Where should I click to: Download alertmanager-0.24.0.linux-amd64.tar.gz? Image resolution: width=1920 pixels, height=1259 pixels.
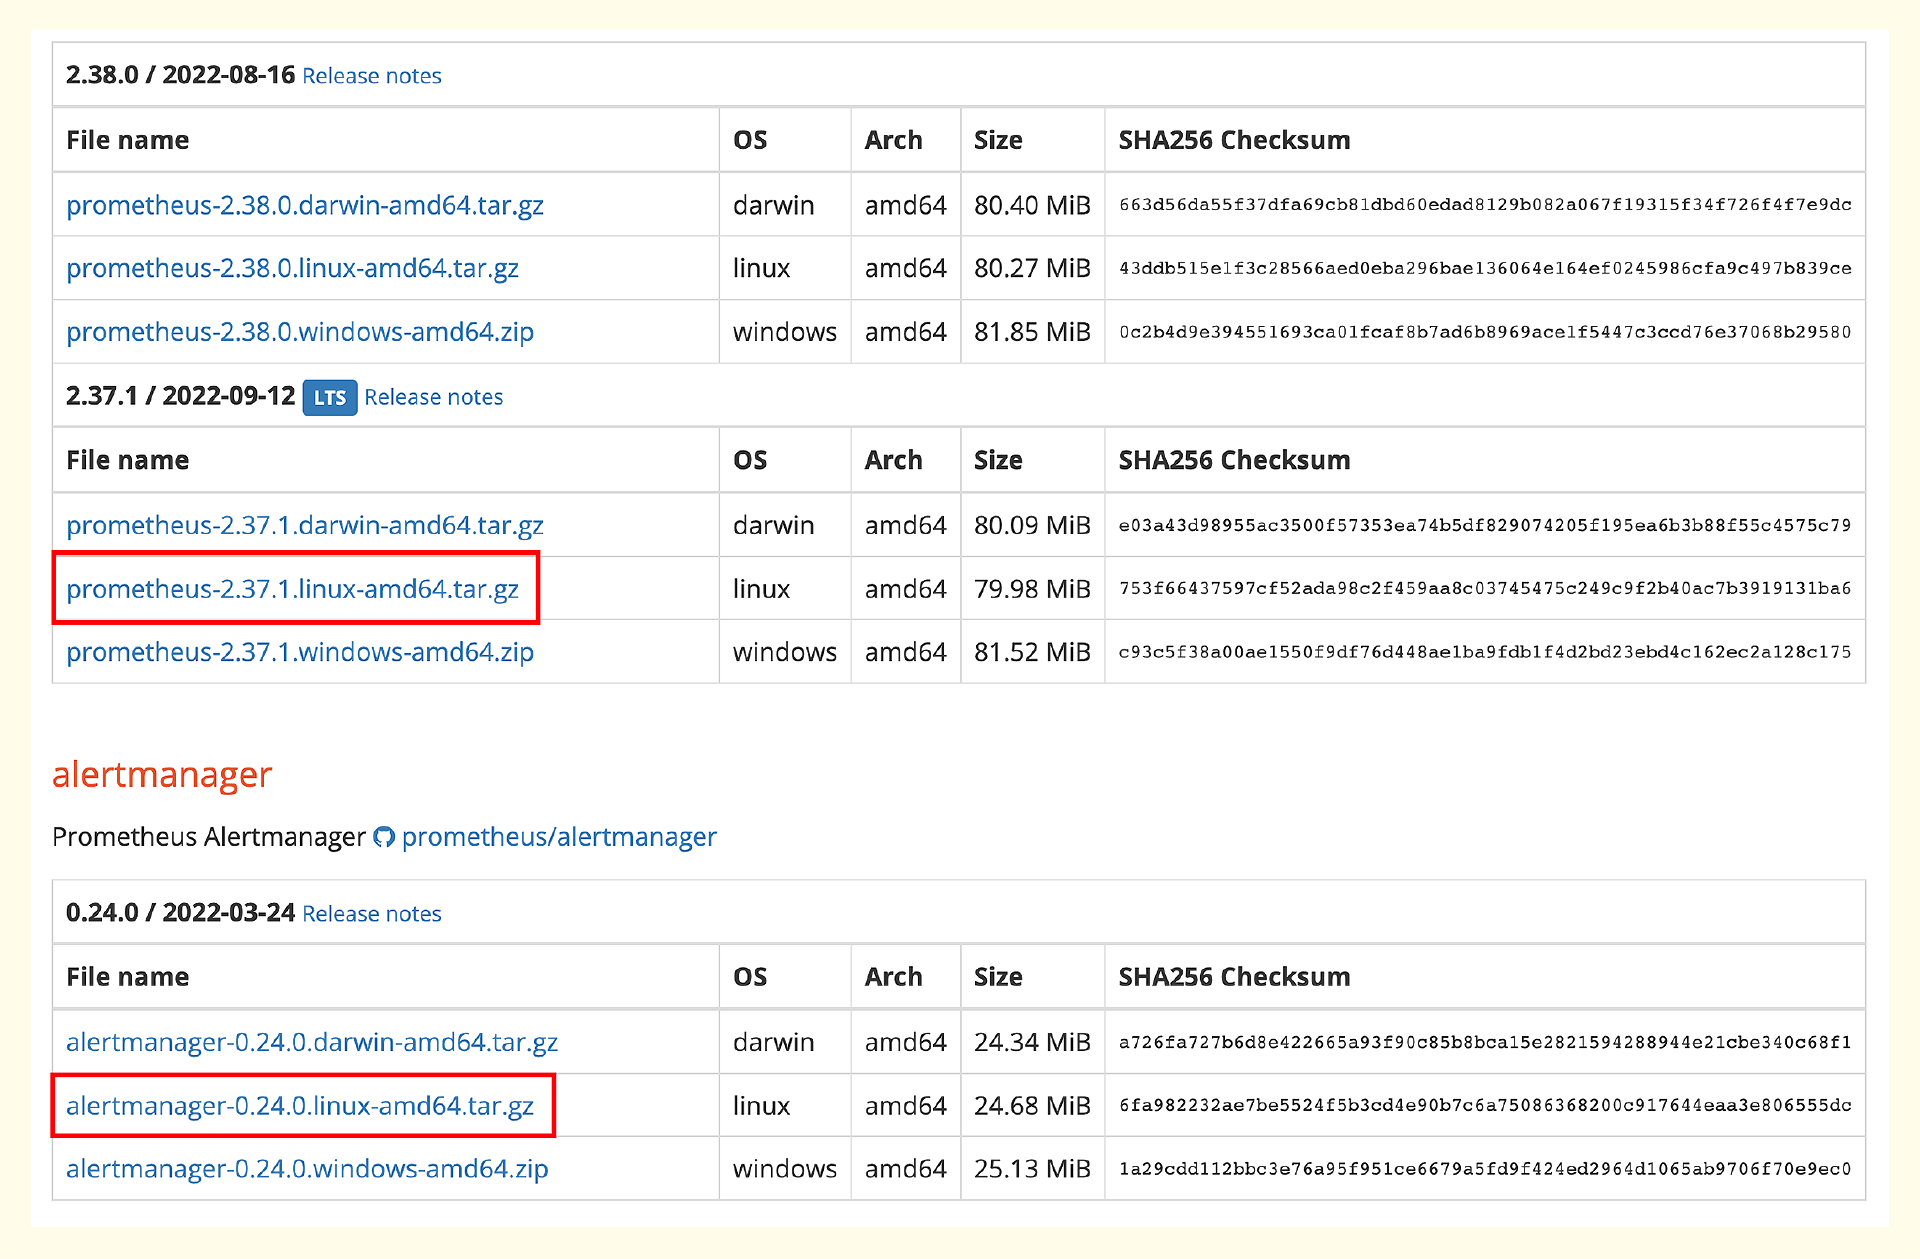[x=300, y=1106]
